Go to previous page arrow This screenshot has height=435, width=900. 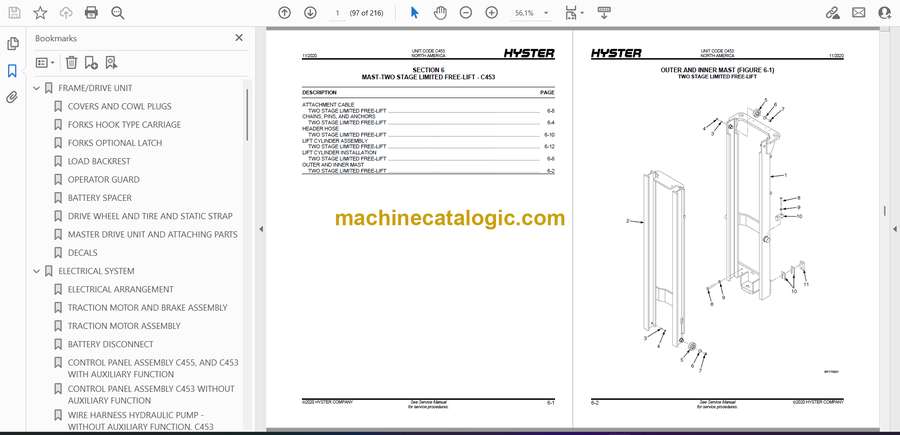[284, 13]
